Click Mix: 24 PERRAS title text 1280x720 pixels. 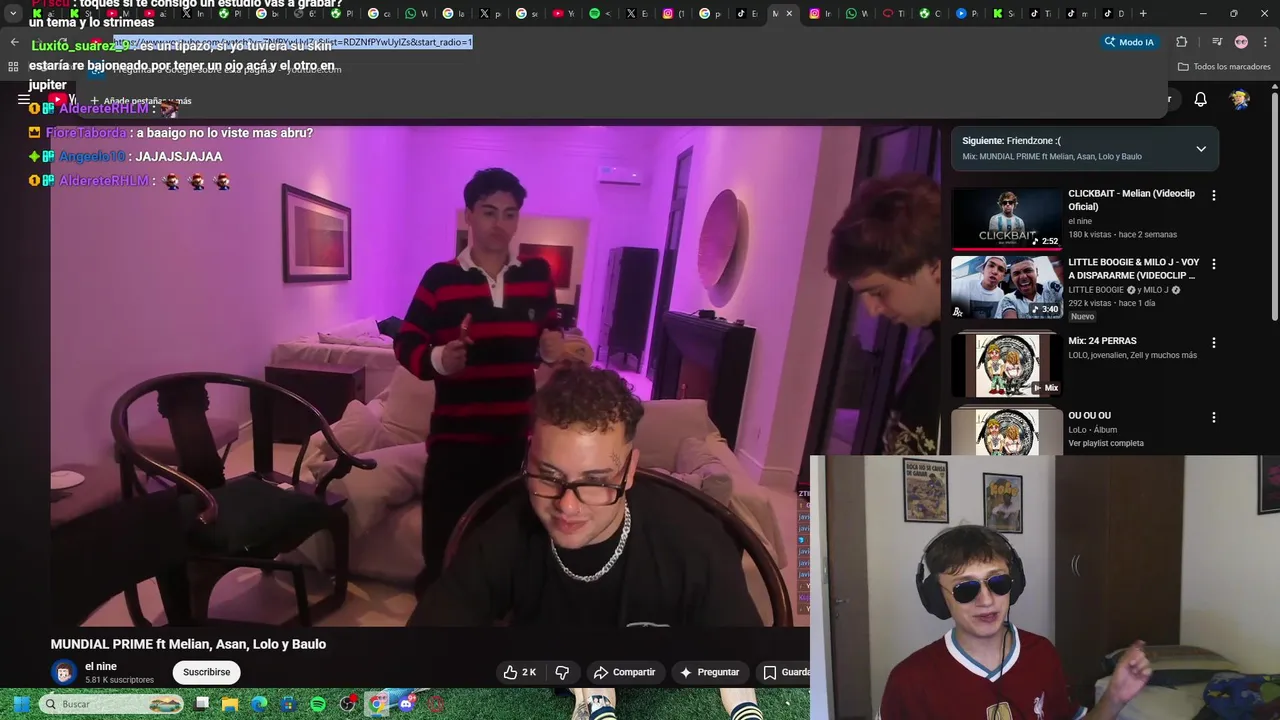click(x=1102, y=341)
